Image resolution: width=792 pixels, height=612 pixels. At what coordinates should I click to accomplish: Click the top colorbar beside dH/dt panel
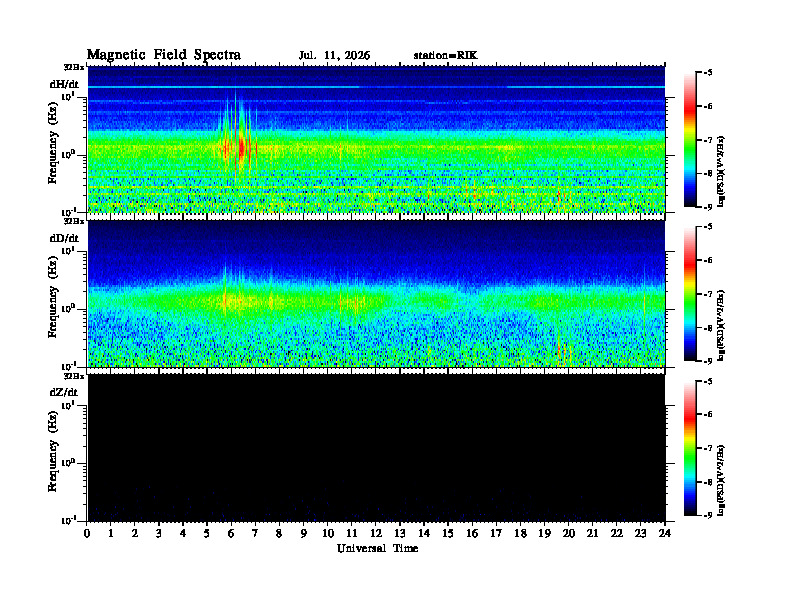(x=690, y=139)
